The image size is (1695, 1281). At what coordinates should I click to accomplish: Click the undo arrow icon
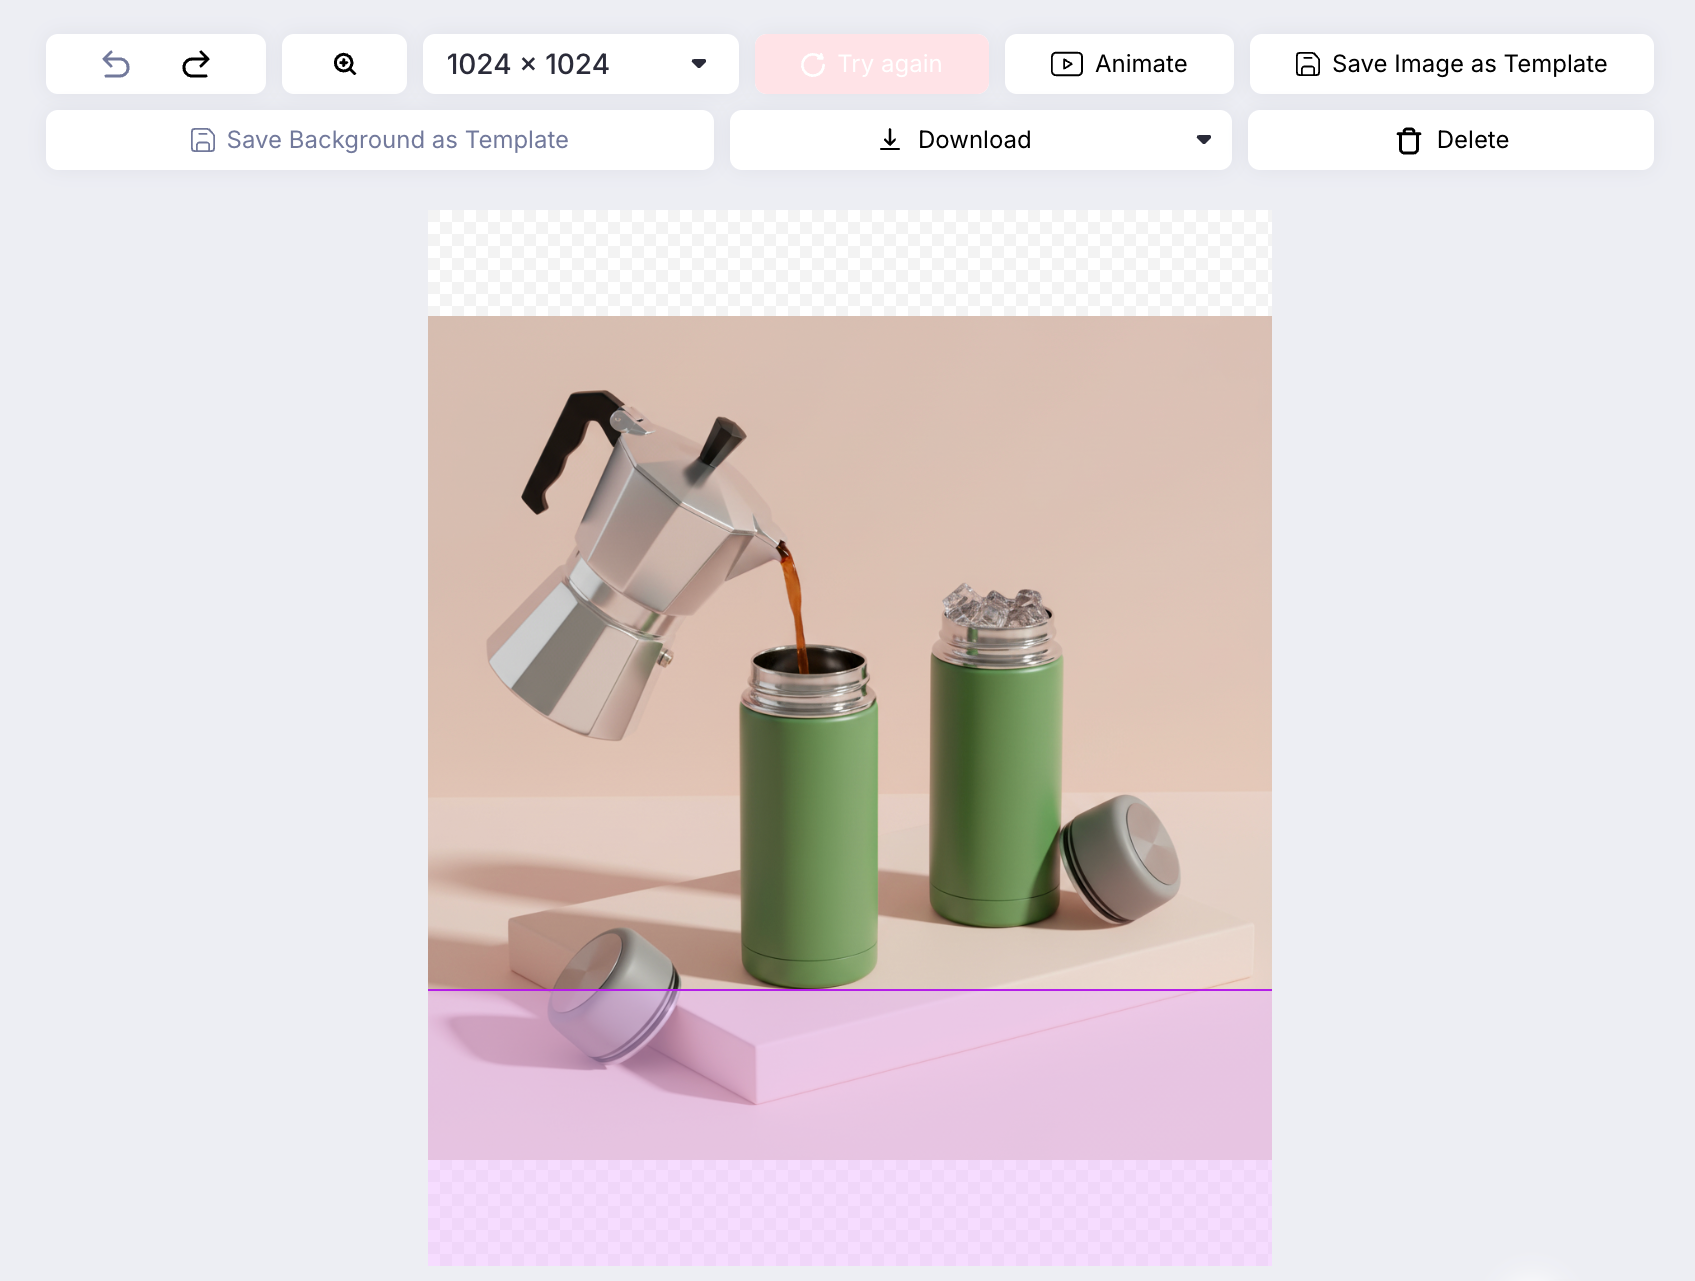tap(117, 65)
